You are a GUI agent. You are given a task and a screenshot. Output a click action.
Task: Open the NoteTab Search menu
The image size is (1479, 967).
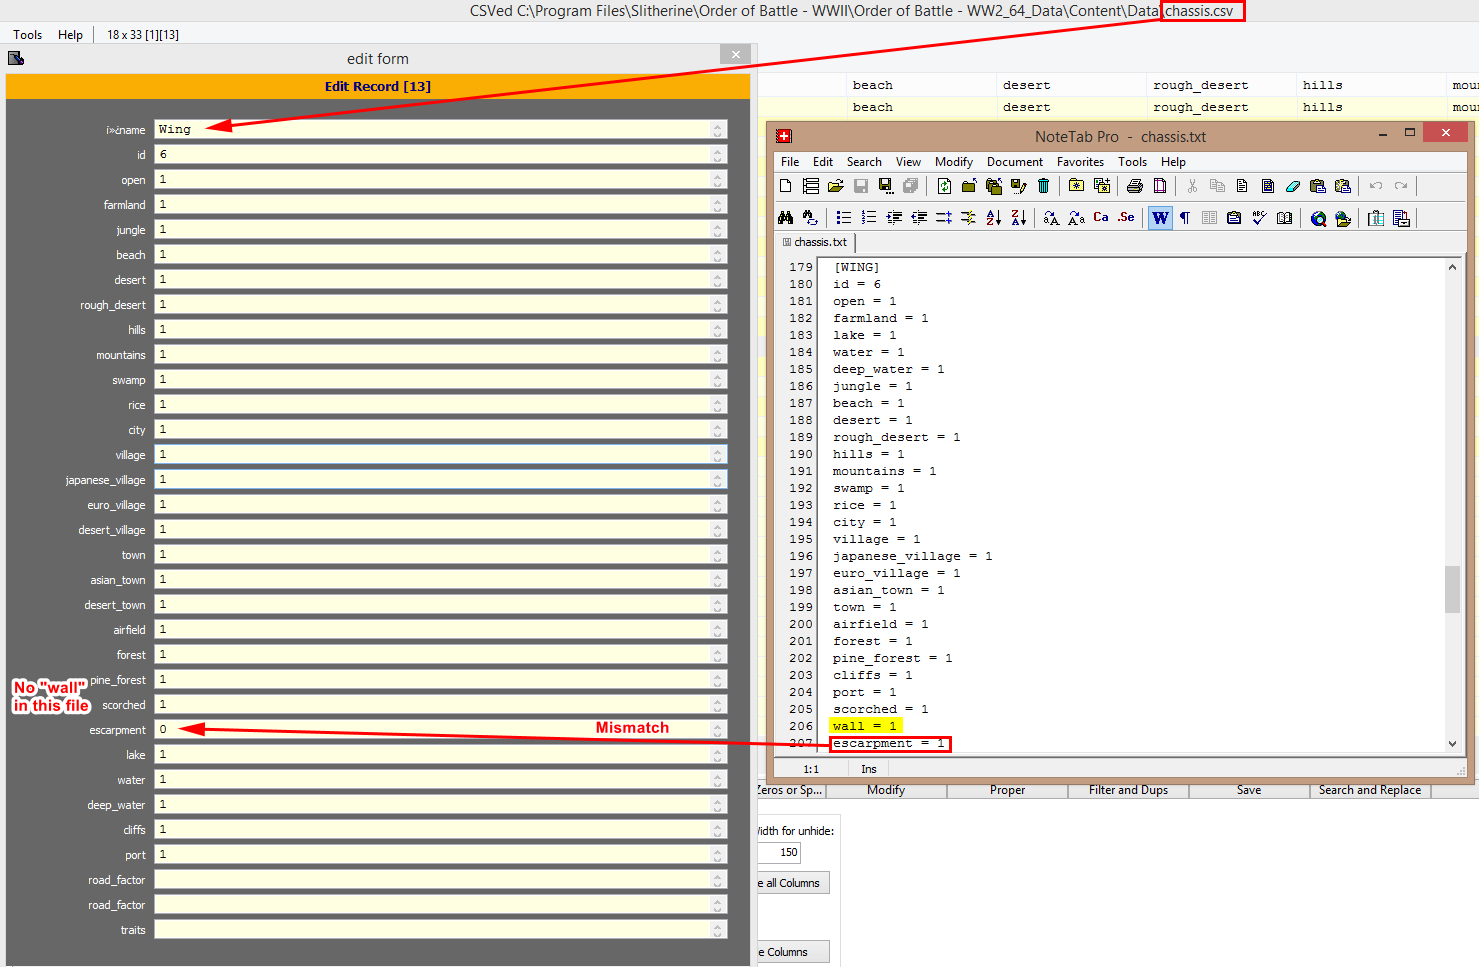(x=864, y=162)
